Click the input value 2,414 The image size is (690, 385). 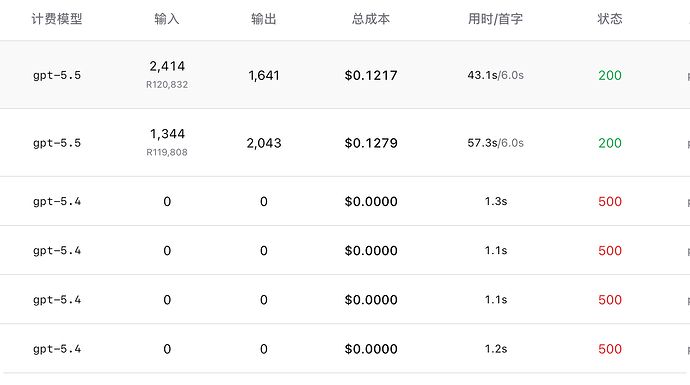click(x=167, y=66)
